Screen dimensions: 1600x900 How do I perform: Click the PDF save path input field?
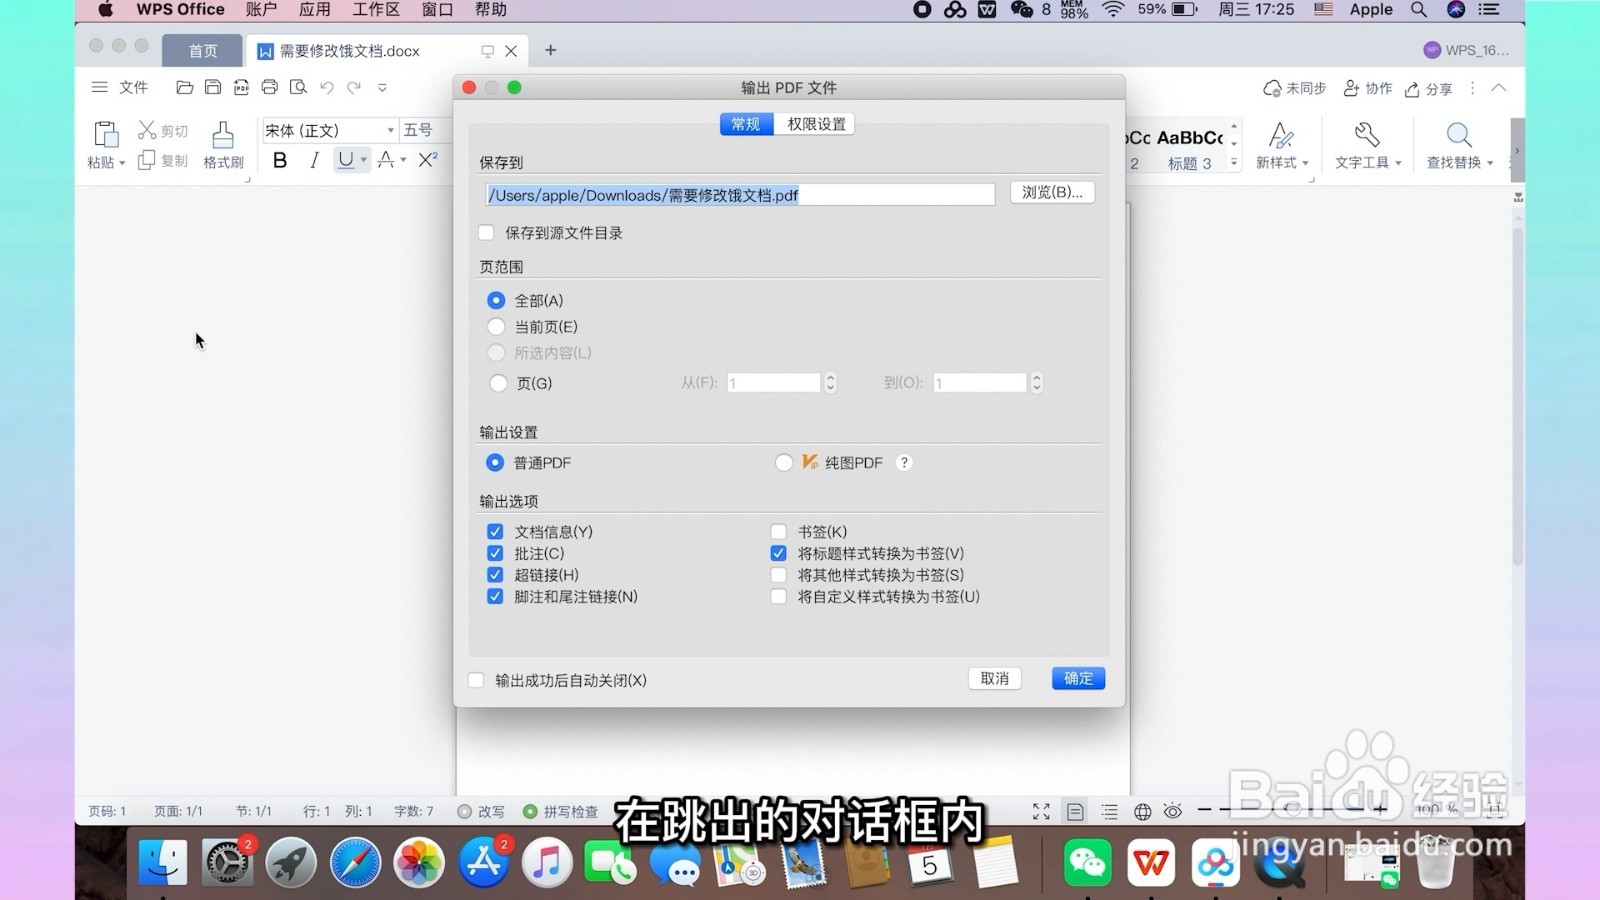click(739, 194)
